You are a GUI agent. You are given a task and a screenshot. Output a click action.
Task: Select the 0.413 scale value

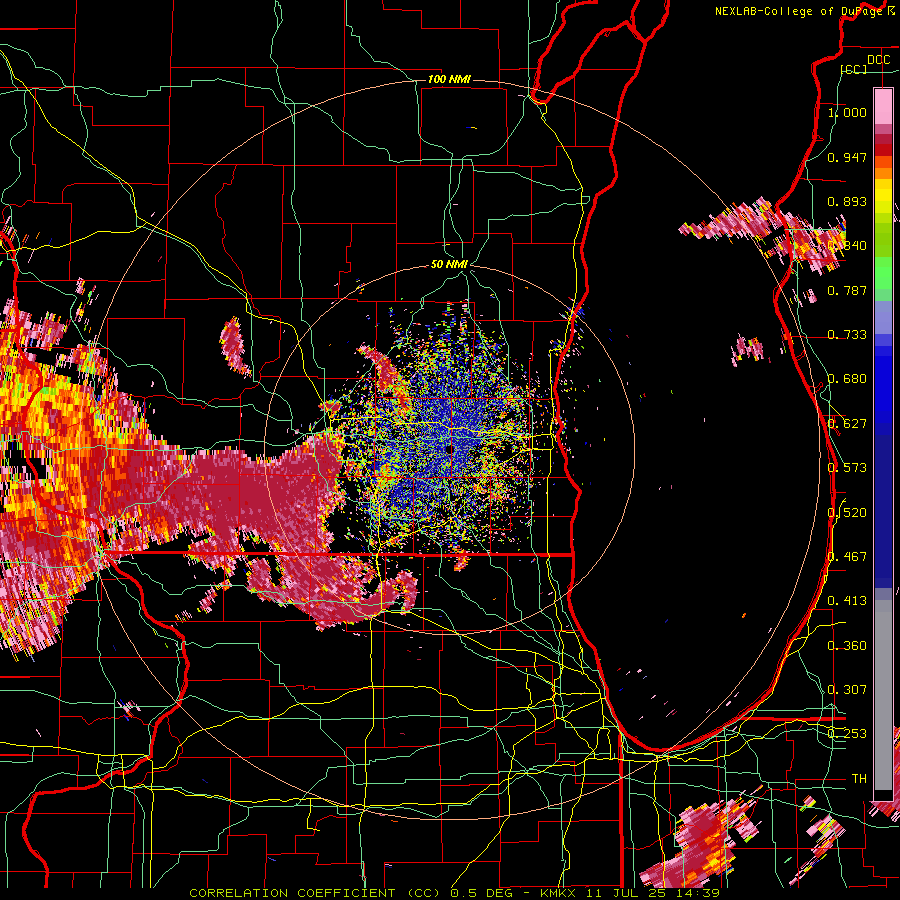tap(847, 601)
